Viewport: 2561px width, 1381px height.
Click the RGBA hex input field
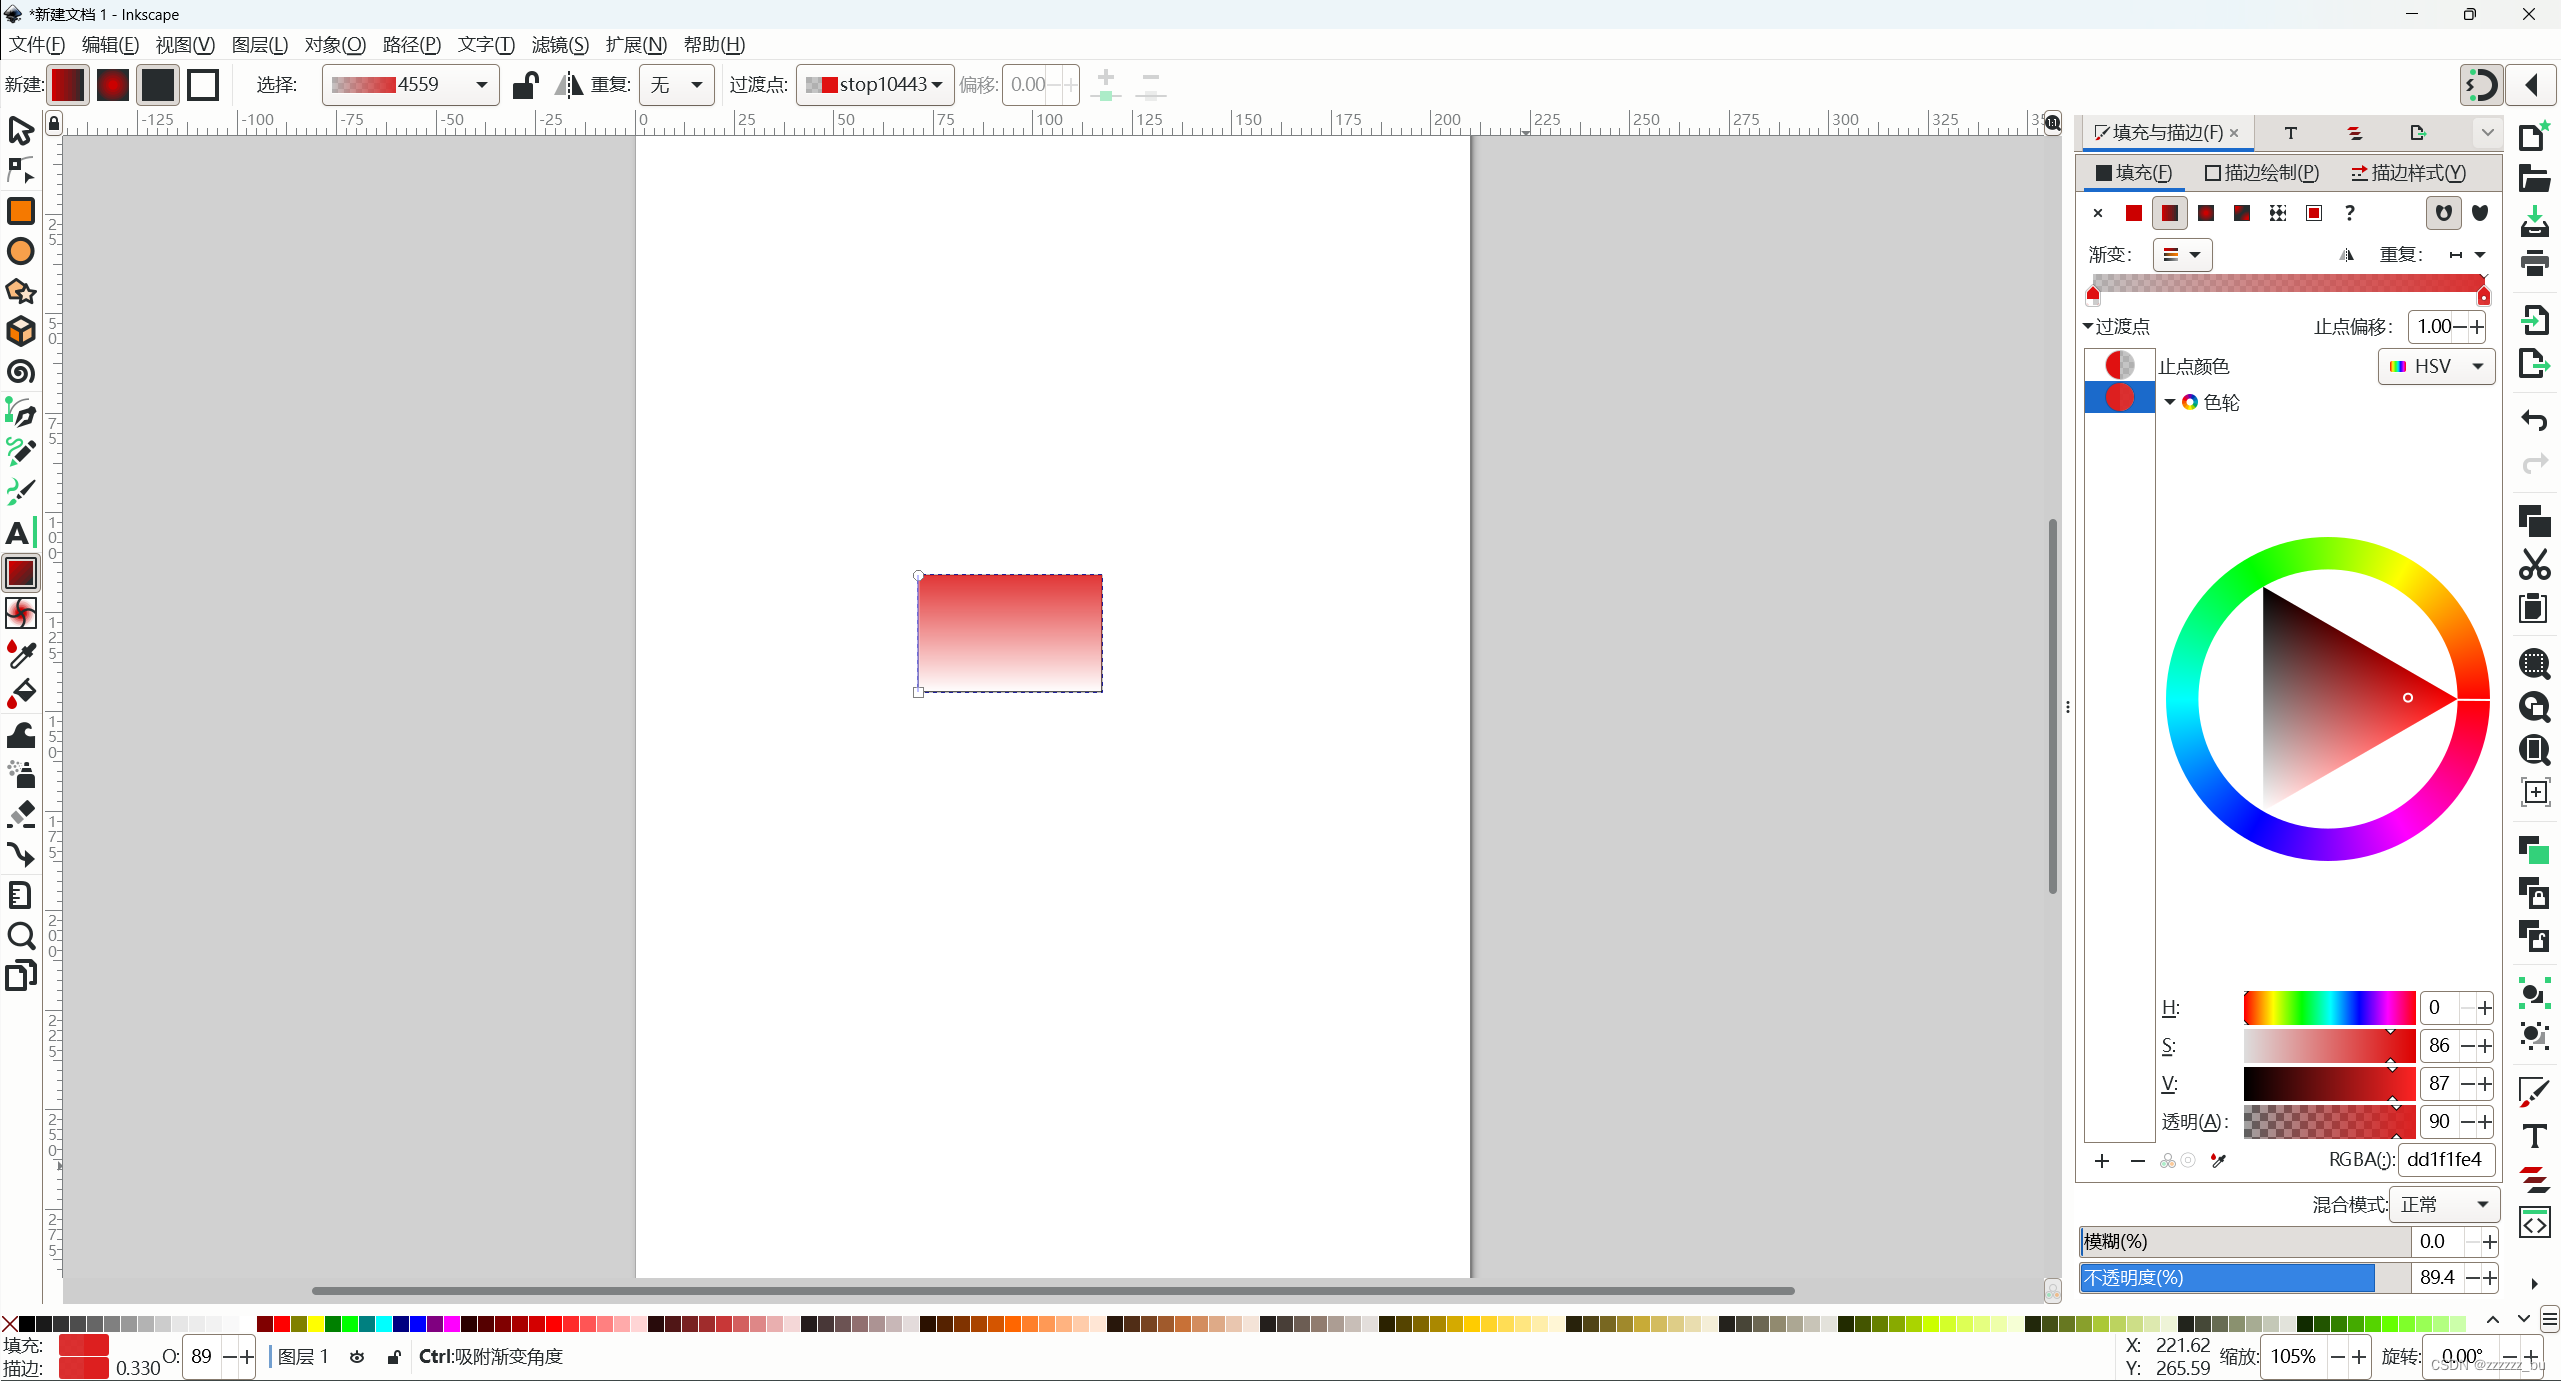tap(2444, 1160)
